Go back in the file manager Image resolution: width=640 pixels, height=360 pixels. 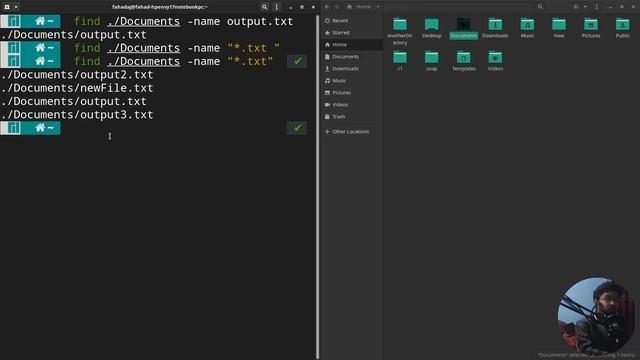pyautogui.click(x=327, y=7)
